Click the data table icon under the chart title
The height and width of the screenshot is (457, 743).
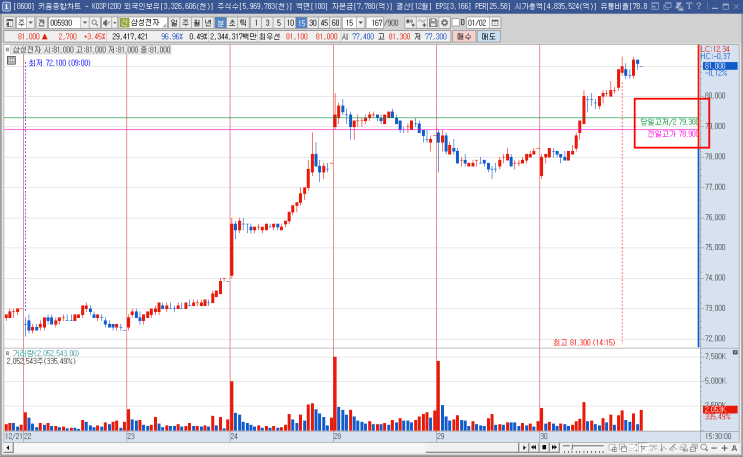[x=11, y=60]
